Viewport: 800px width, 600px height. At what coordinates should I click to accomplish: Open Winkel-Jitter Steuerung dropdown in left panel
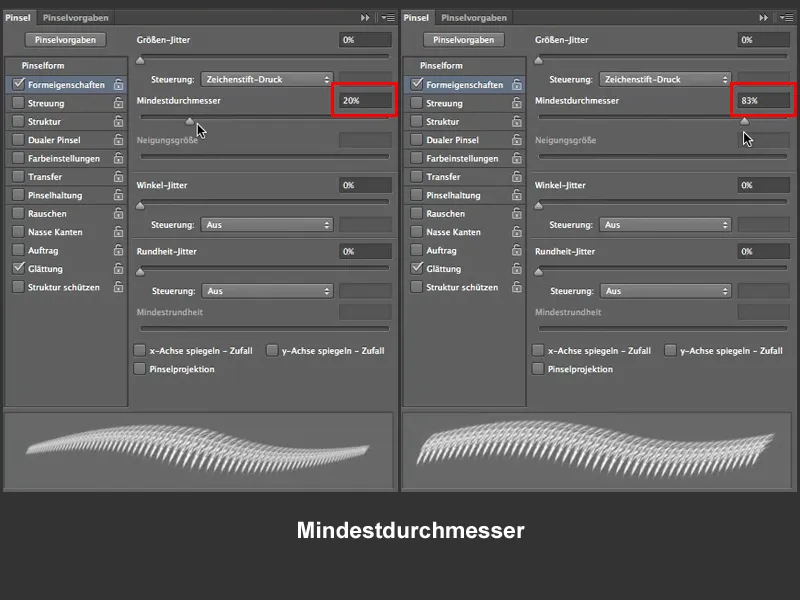pos(267,224)
